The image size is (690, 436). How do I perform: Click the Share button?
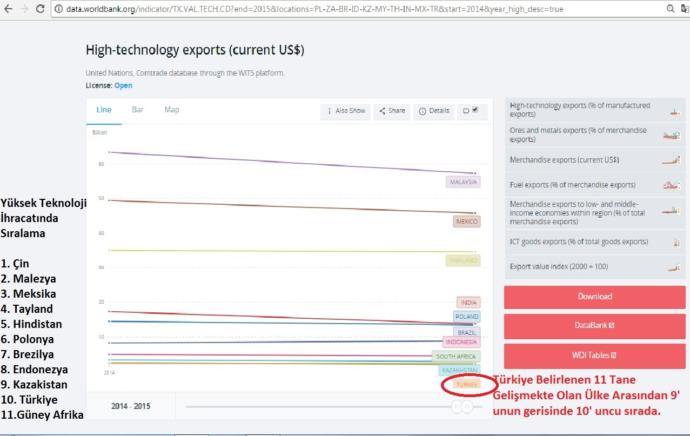point(392,111)
